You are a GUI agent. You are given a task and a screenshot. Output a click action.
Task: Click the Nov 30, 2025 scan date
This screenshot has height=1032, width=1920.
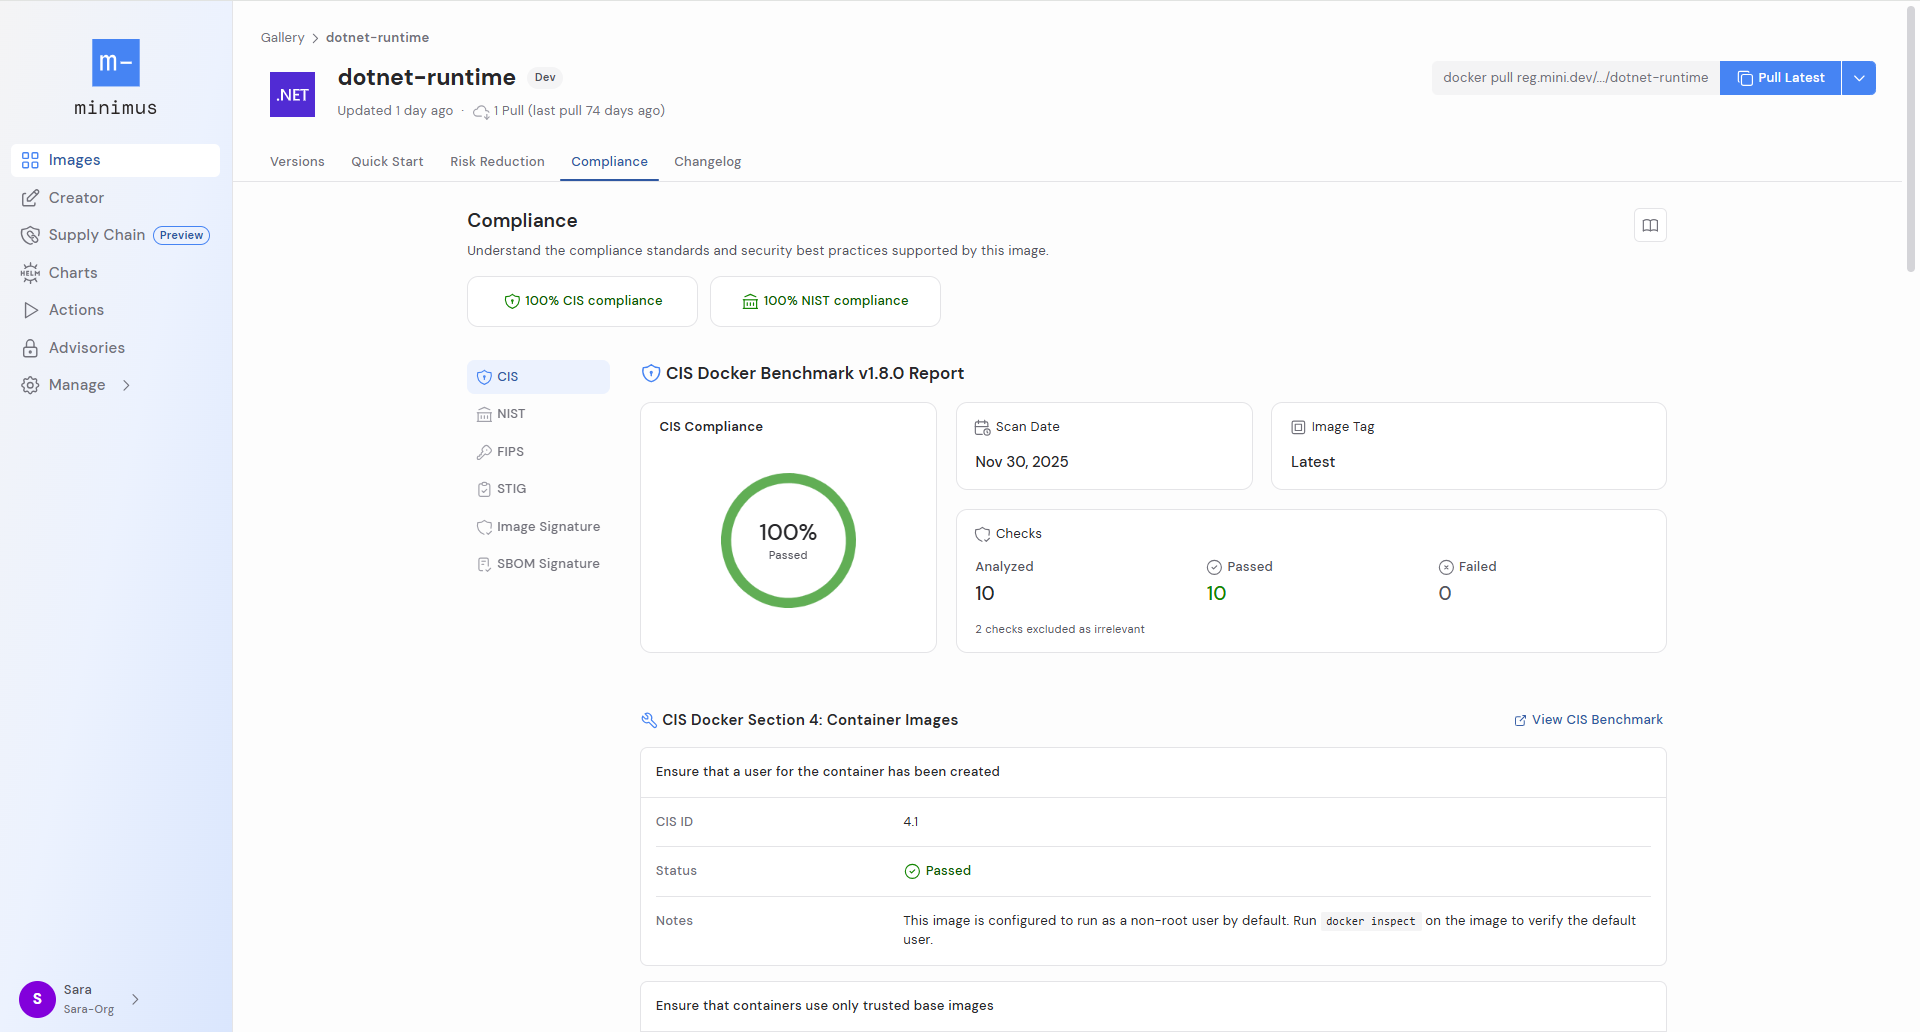(1021, 462)
